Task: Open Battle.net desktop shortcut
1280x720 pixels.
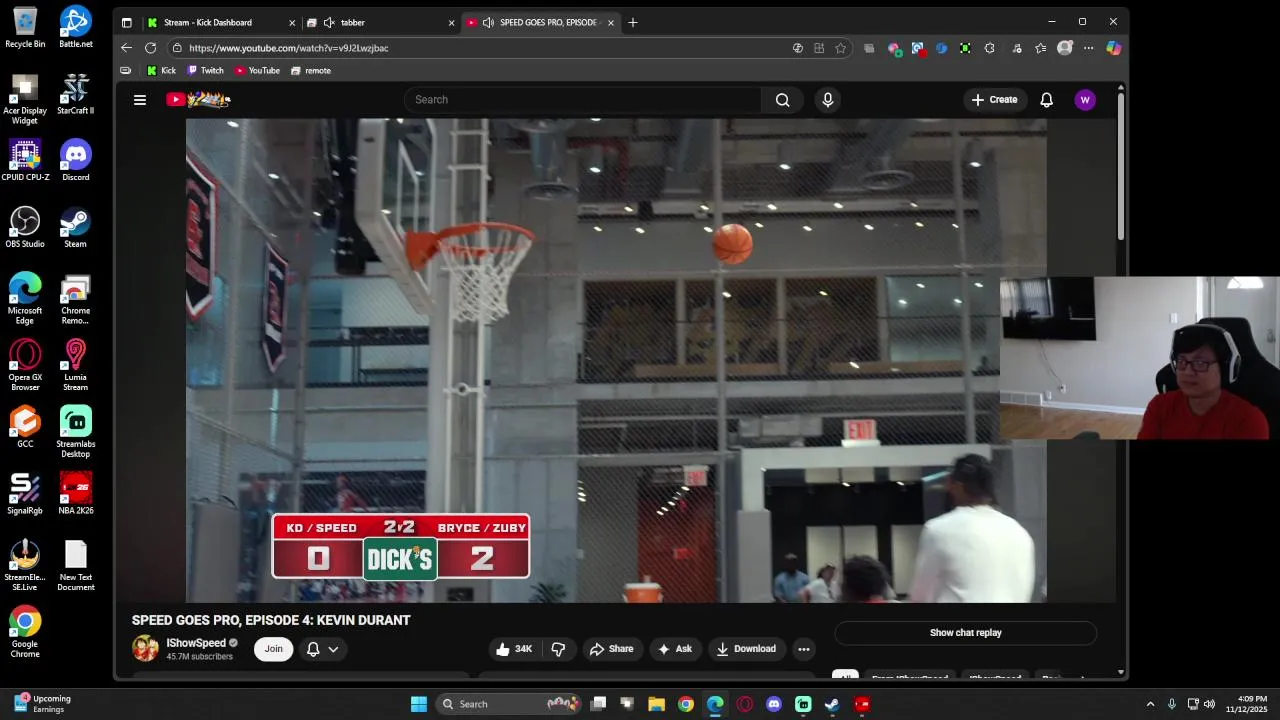Action: click(x=75, y=27)
